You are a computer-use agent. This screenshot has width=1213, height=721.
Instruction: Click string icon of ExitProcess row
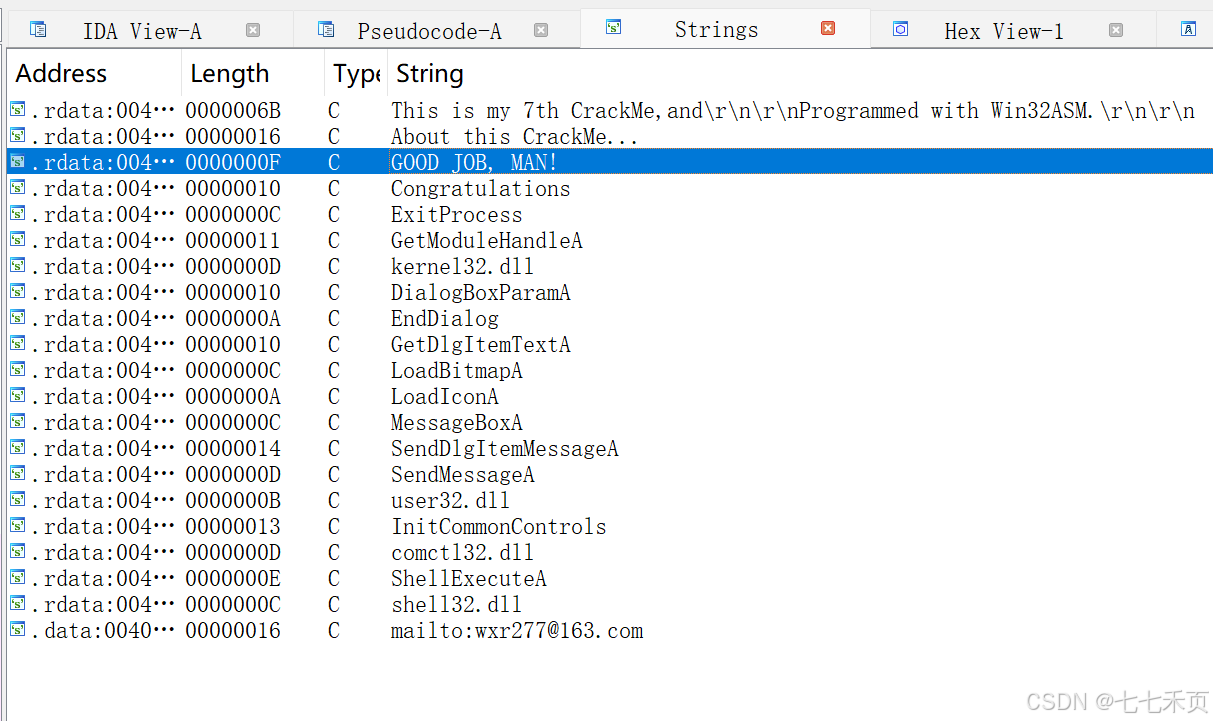tap(17, 213)
